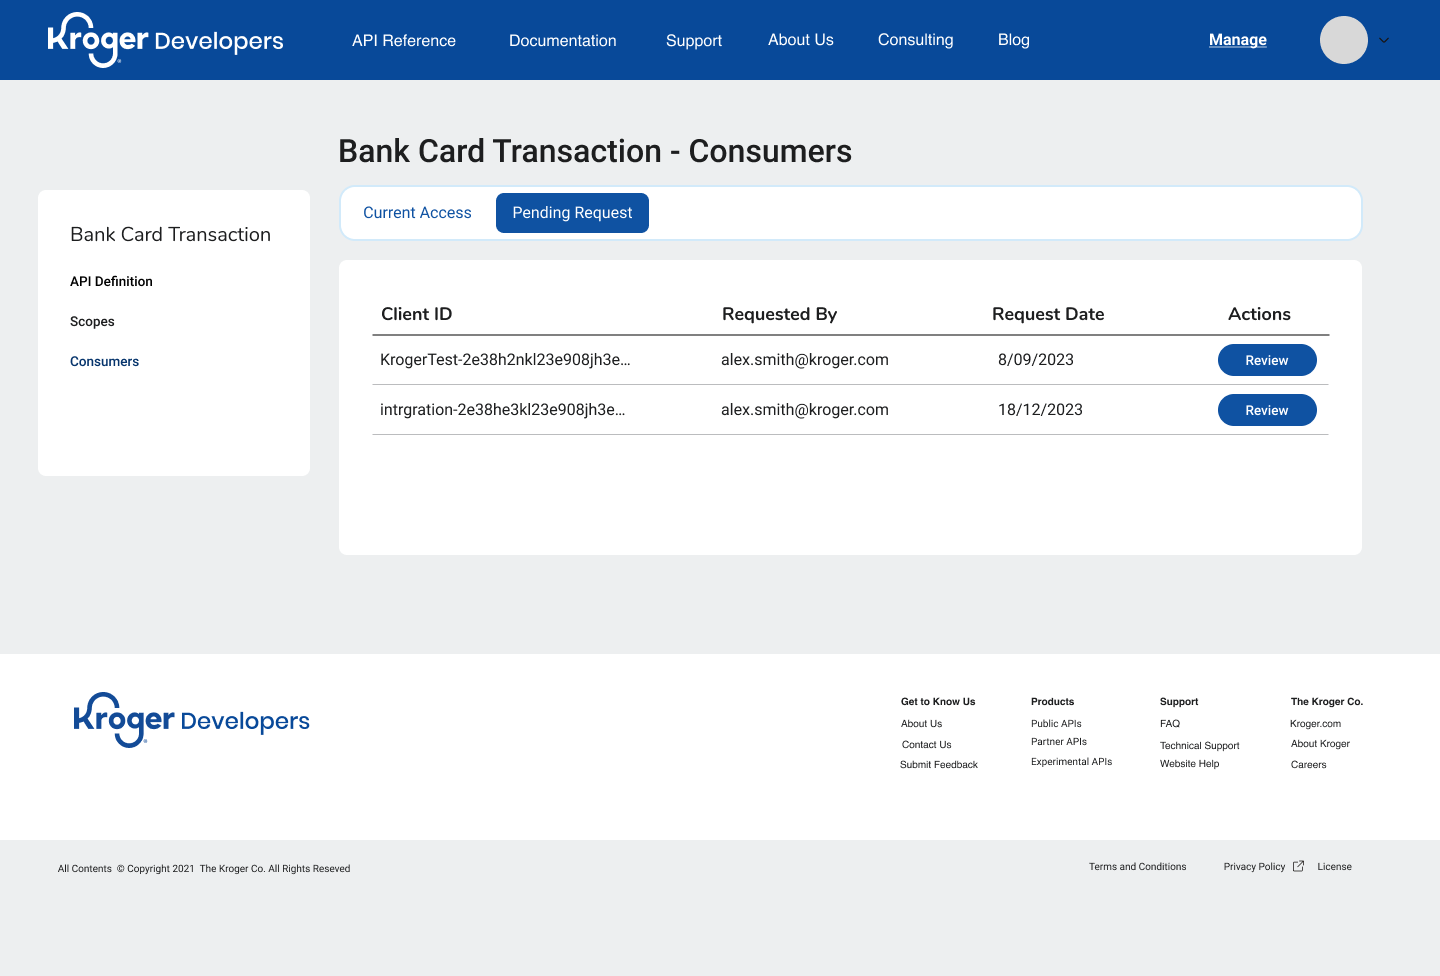Click the Actions column header
Screen dimensions: 1440x976
tap(1259, 314)
